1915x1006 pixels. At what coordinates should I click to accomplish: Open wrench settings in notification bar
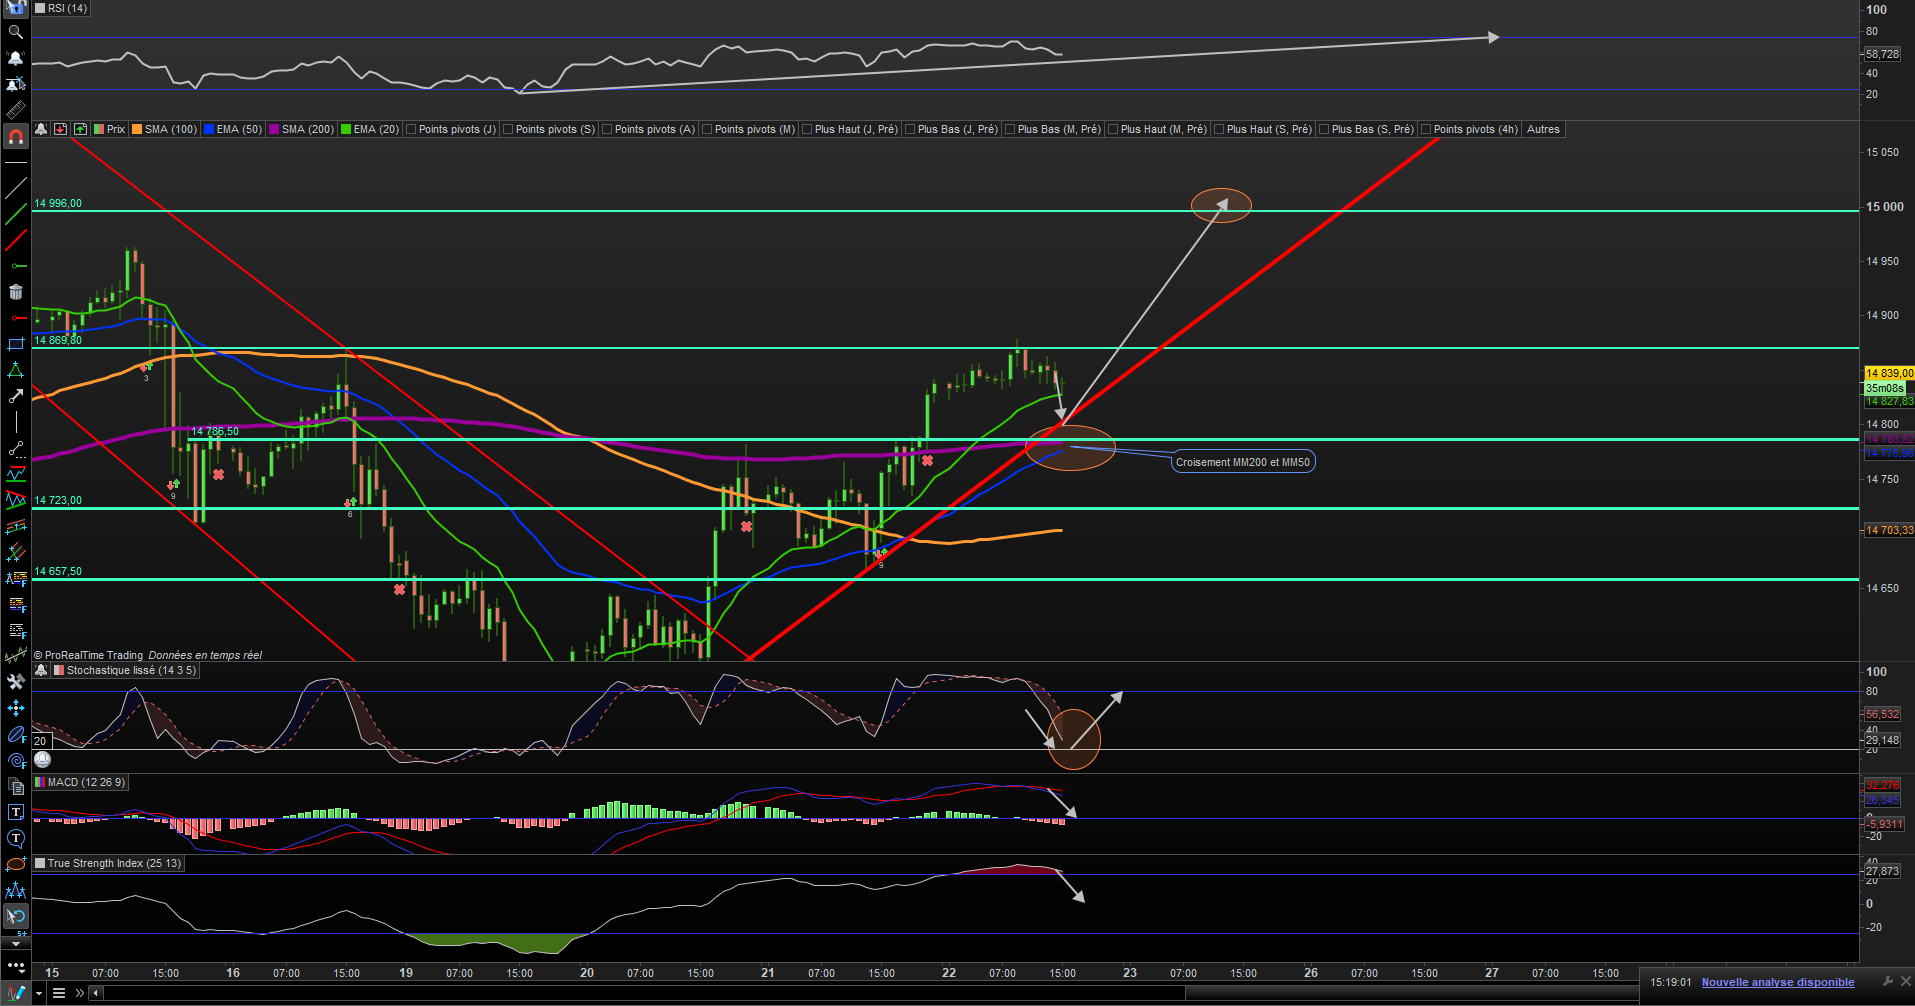pos(1887,982)
